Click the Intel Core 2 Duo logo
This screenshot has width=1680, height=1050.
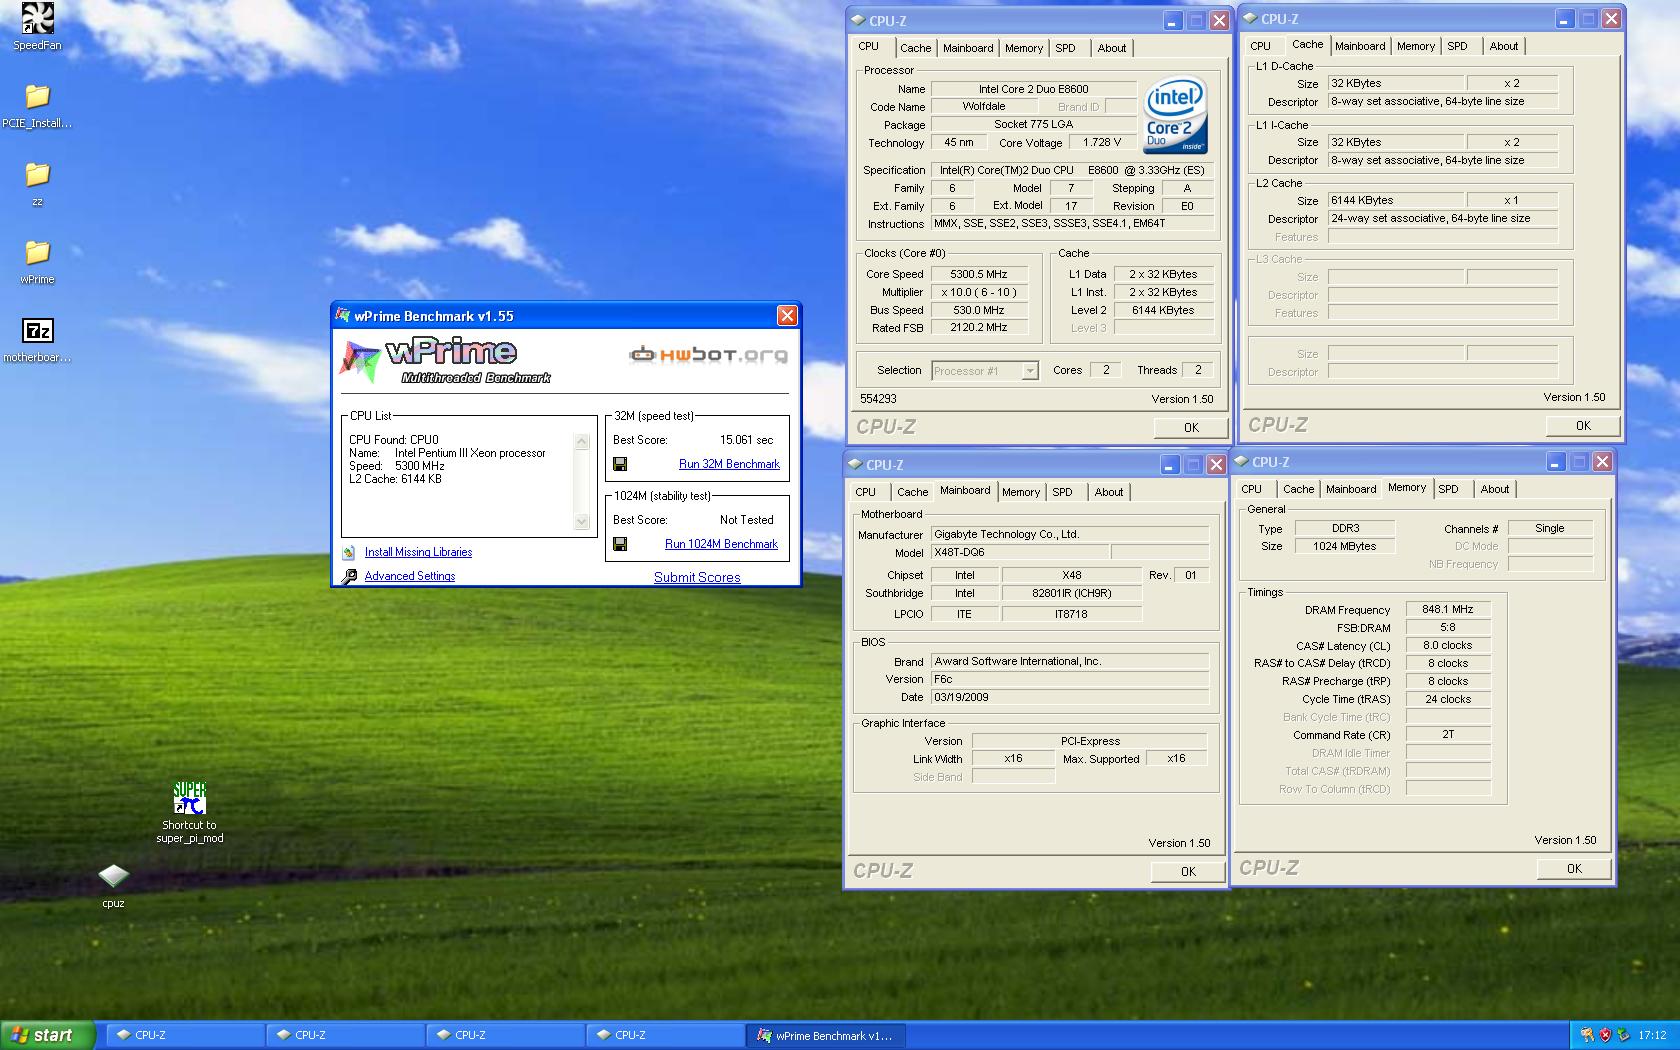tap(1175, 115)
